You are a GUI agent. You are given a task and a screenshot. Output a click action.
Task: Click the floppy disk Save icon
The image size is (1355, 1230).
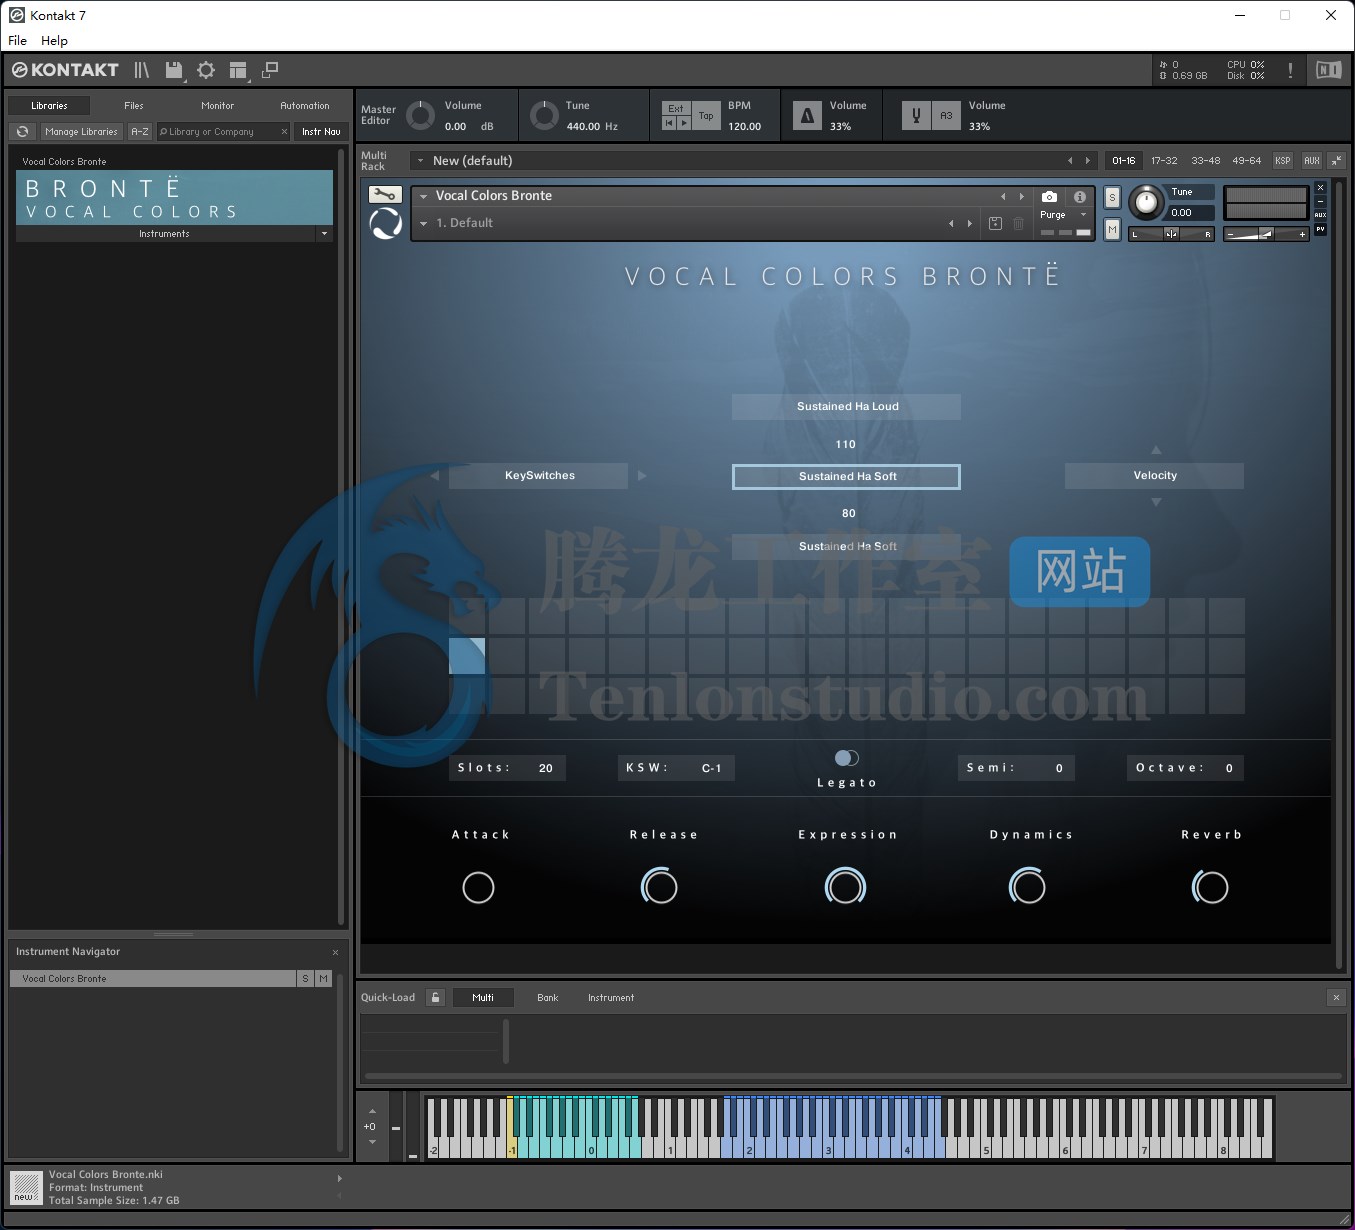tap(174, 70)
